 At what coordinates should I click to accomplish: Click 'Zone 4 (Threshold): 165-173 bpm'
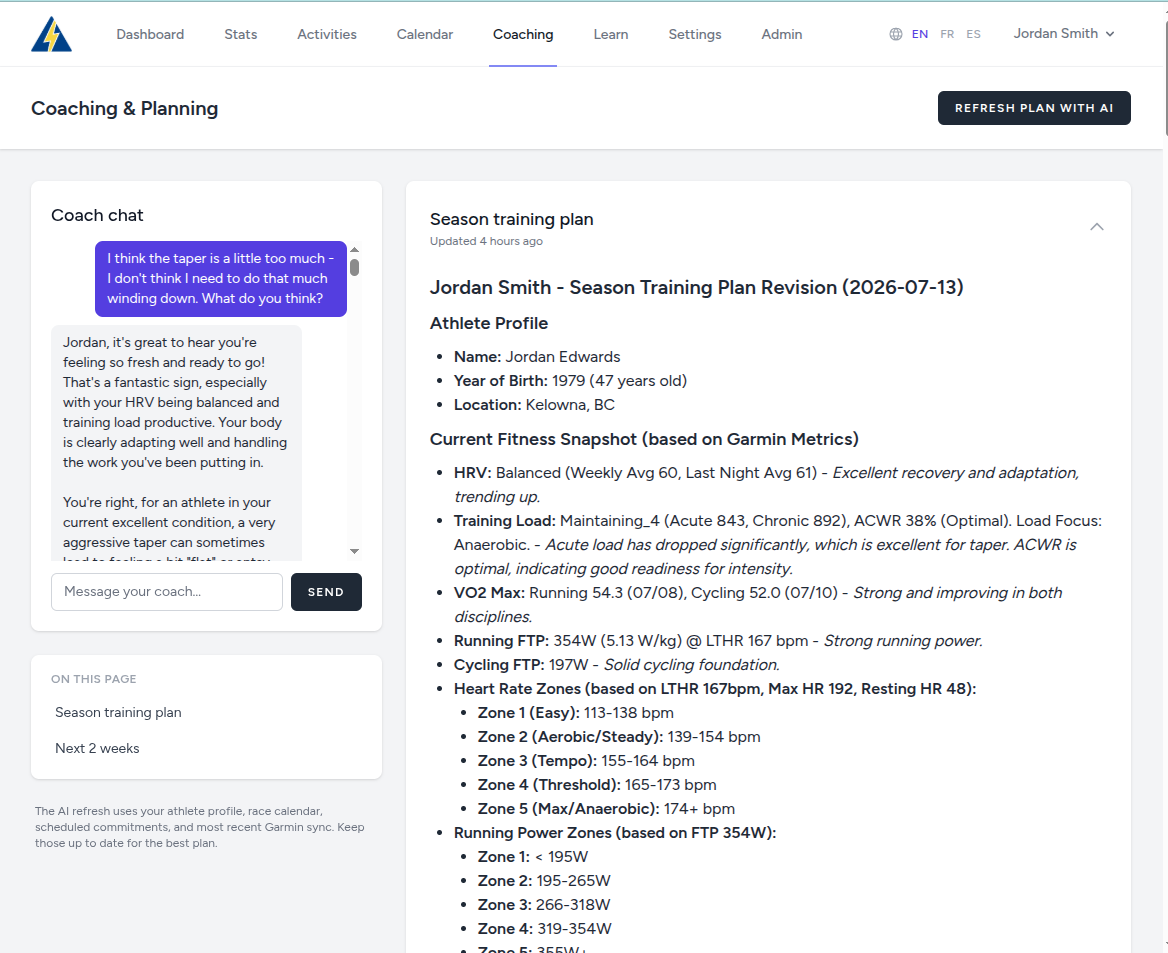(x=597, y=785)
